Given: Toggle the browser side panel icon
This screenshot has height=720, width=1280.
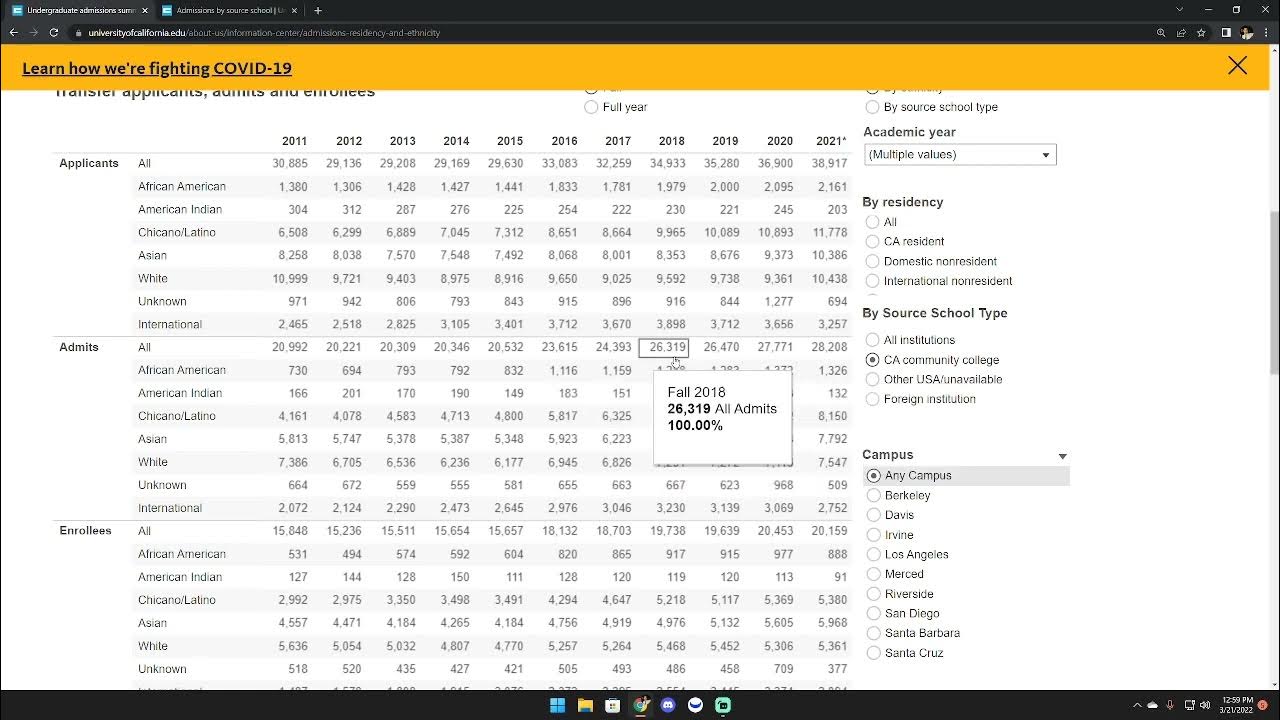Looking at the screenshot, I should 1226,32.
